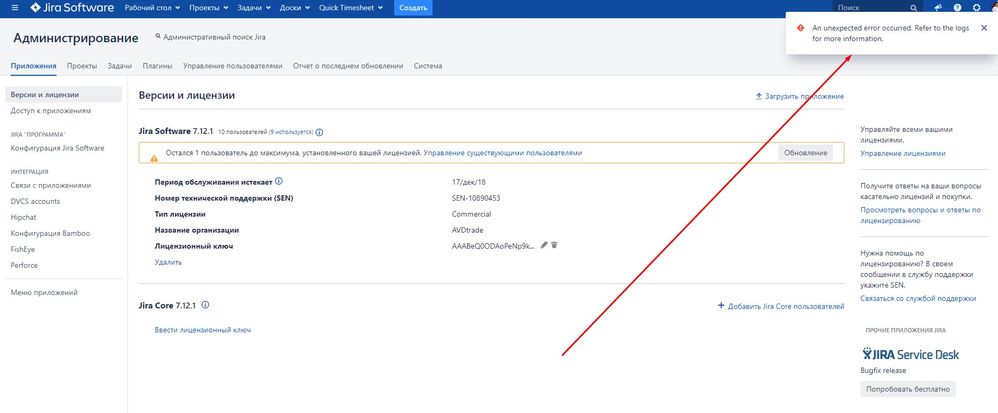Click Добавить Jira Core пользователей link
The height and width of the screenshot is (413, 998).
point(786,306)
